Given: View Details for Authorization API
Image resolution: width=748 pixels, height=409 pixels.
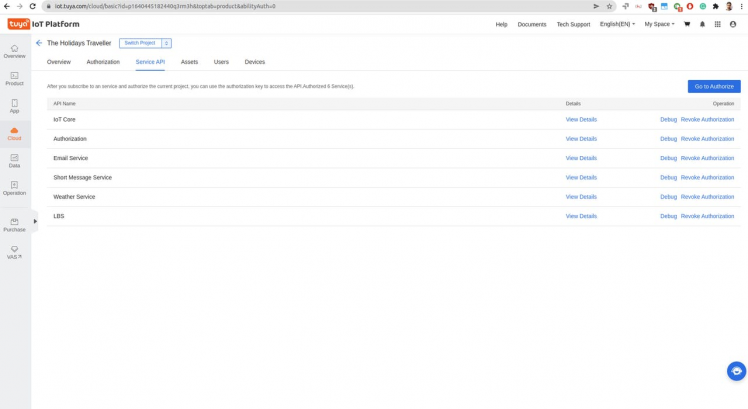Looking at the screenshot, I should 581,139.
